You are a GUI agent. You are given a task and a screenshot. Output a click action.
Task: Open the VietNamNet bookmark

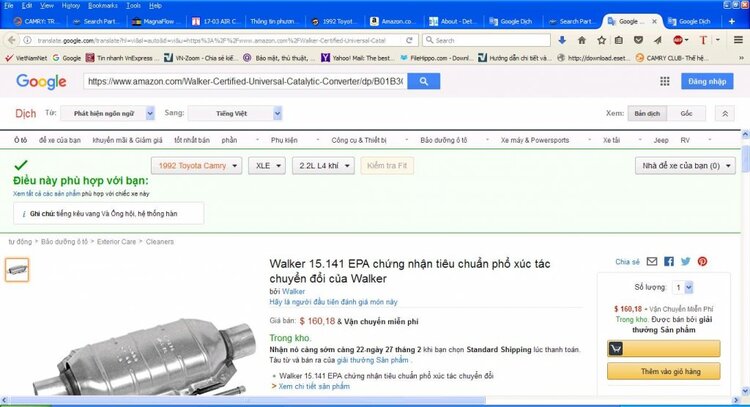click(x=26, y=58)
